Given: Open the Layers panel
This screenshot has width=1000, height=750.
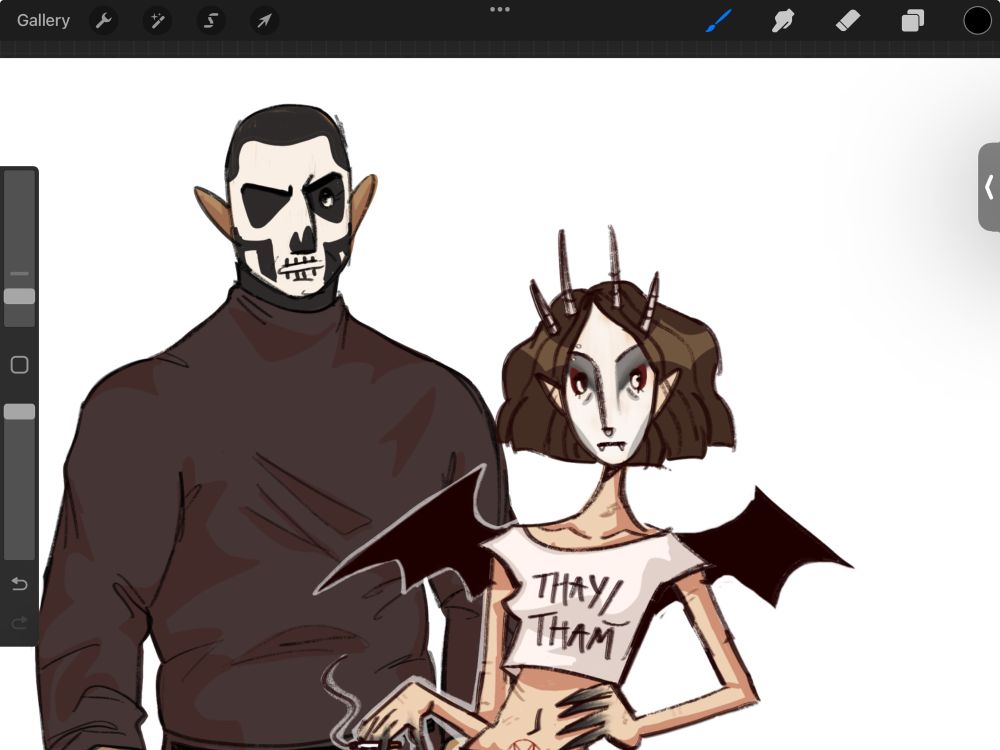Looking at the screenshot, I should 913,20.
